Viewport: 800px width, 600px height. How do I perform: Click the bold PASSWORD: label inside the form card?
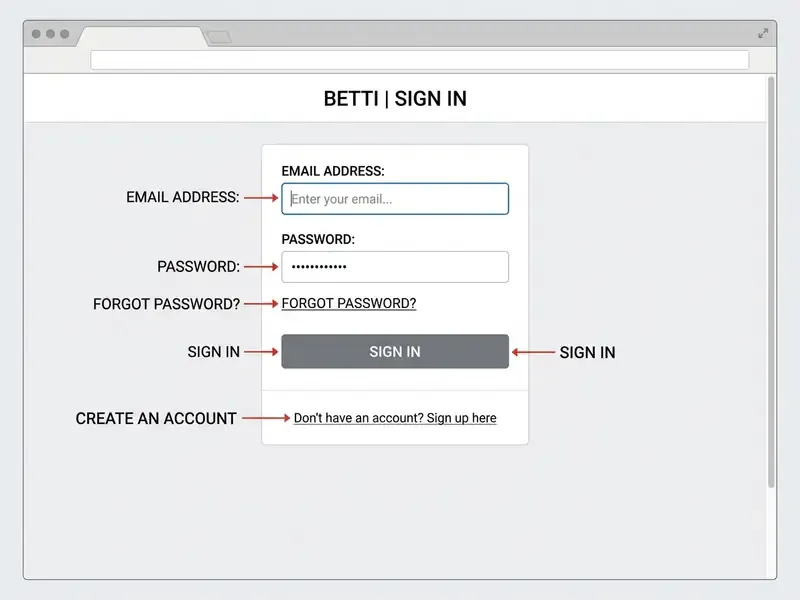coord(318,239)
